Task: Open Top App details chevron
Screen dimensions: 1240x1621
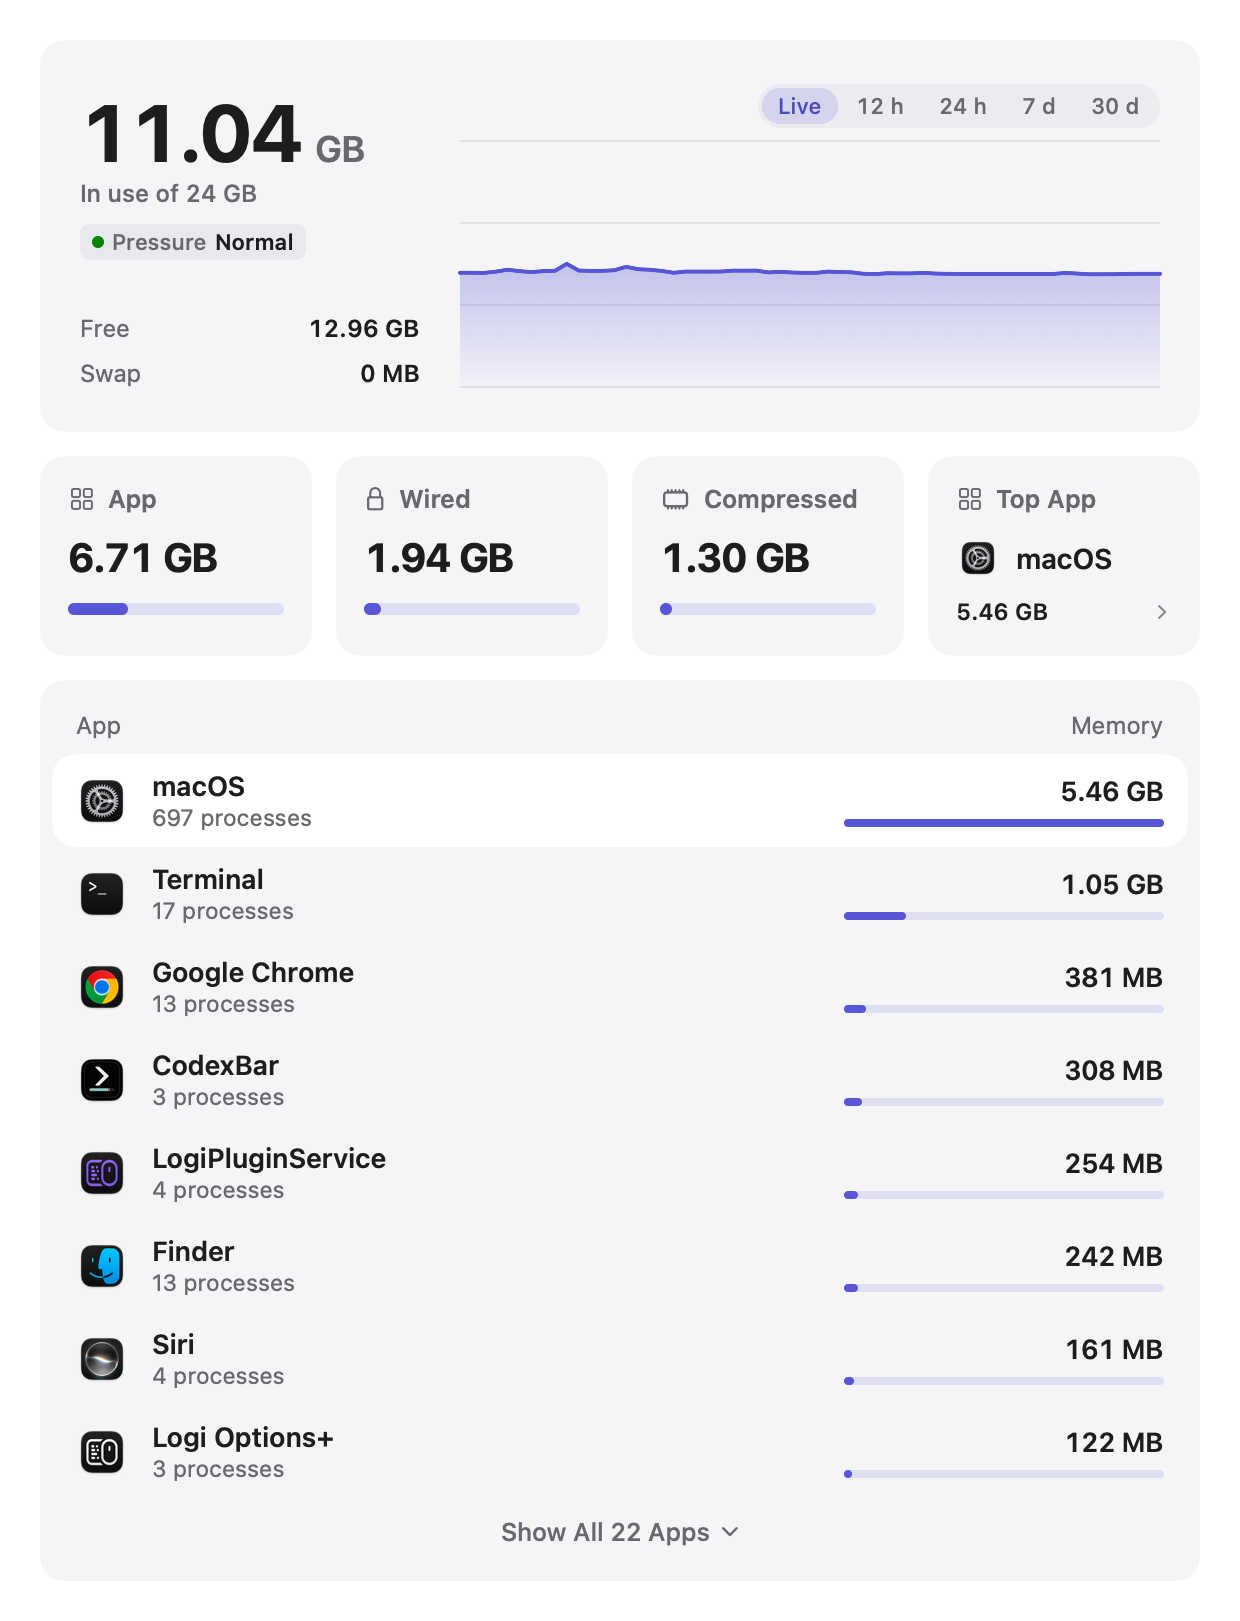Action: click(x=1161, y=612)
